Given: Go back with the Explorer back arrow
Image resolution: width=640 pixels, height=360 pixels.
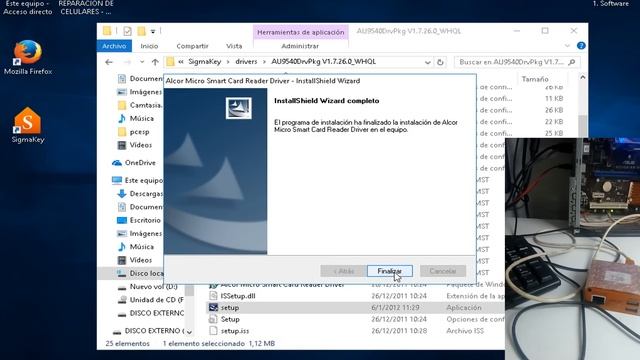Looking at the screenshot, I should click(109, 62).
